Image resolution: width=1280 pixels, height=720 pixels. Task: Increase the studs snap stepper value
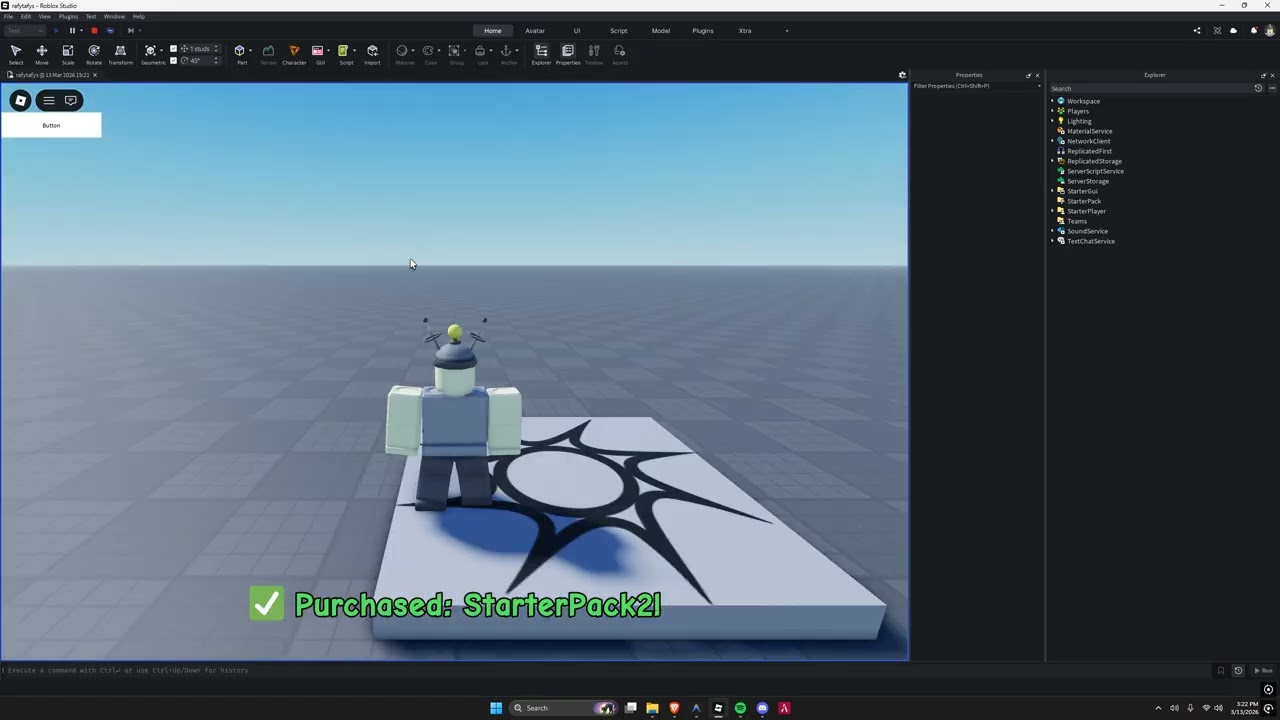pos(217,46)
